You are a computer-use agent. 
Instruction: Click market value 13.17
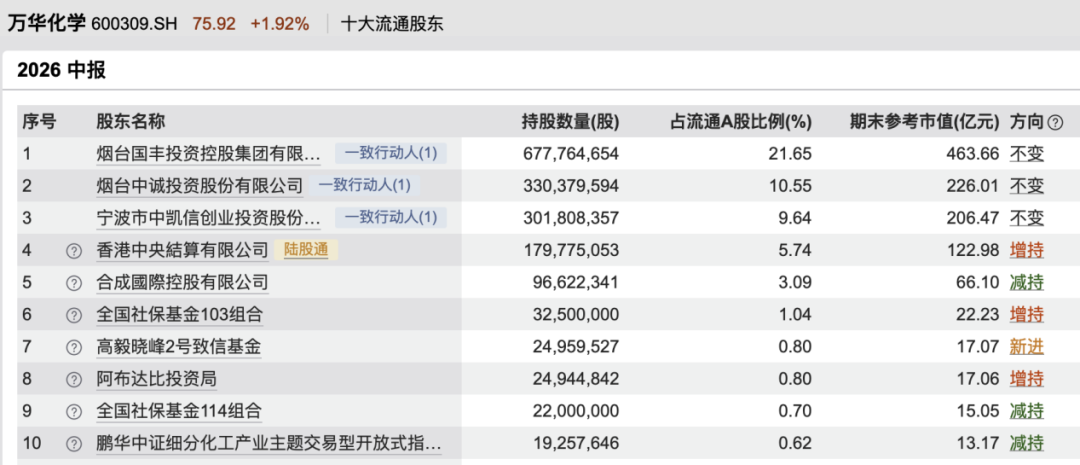(x=976, y=444)
